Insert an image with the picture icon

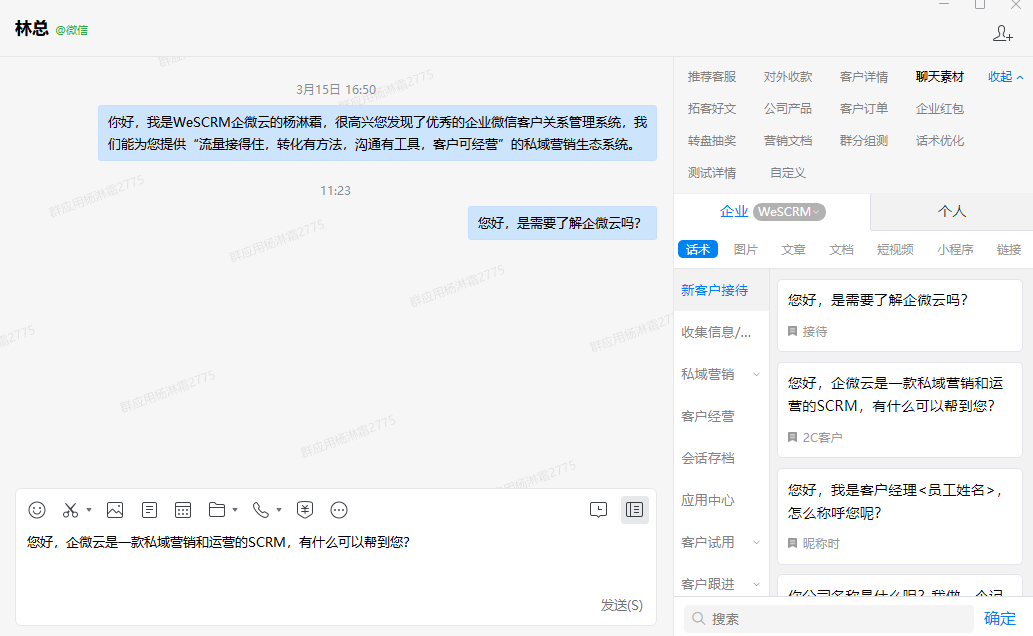pyautogui.click(x=115, y=509)
